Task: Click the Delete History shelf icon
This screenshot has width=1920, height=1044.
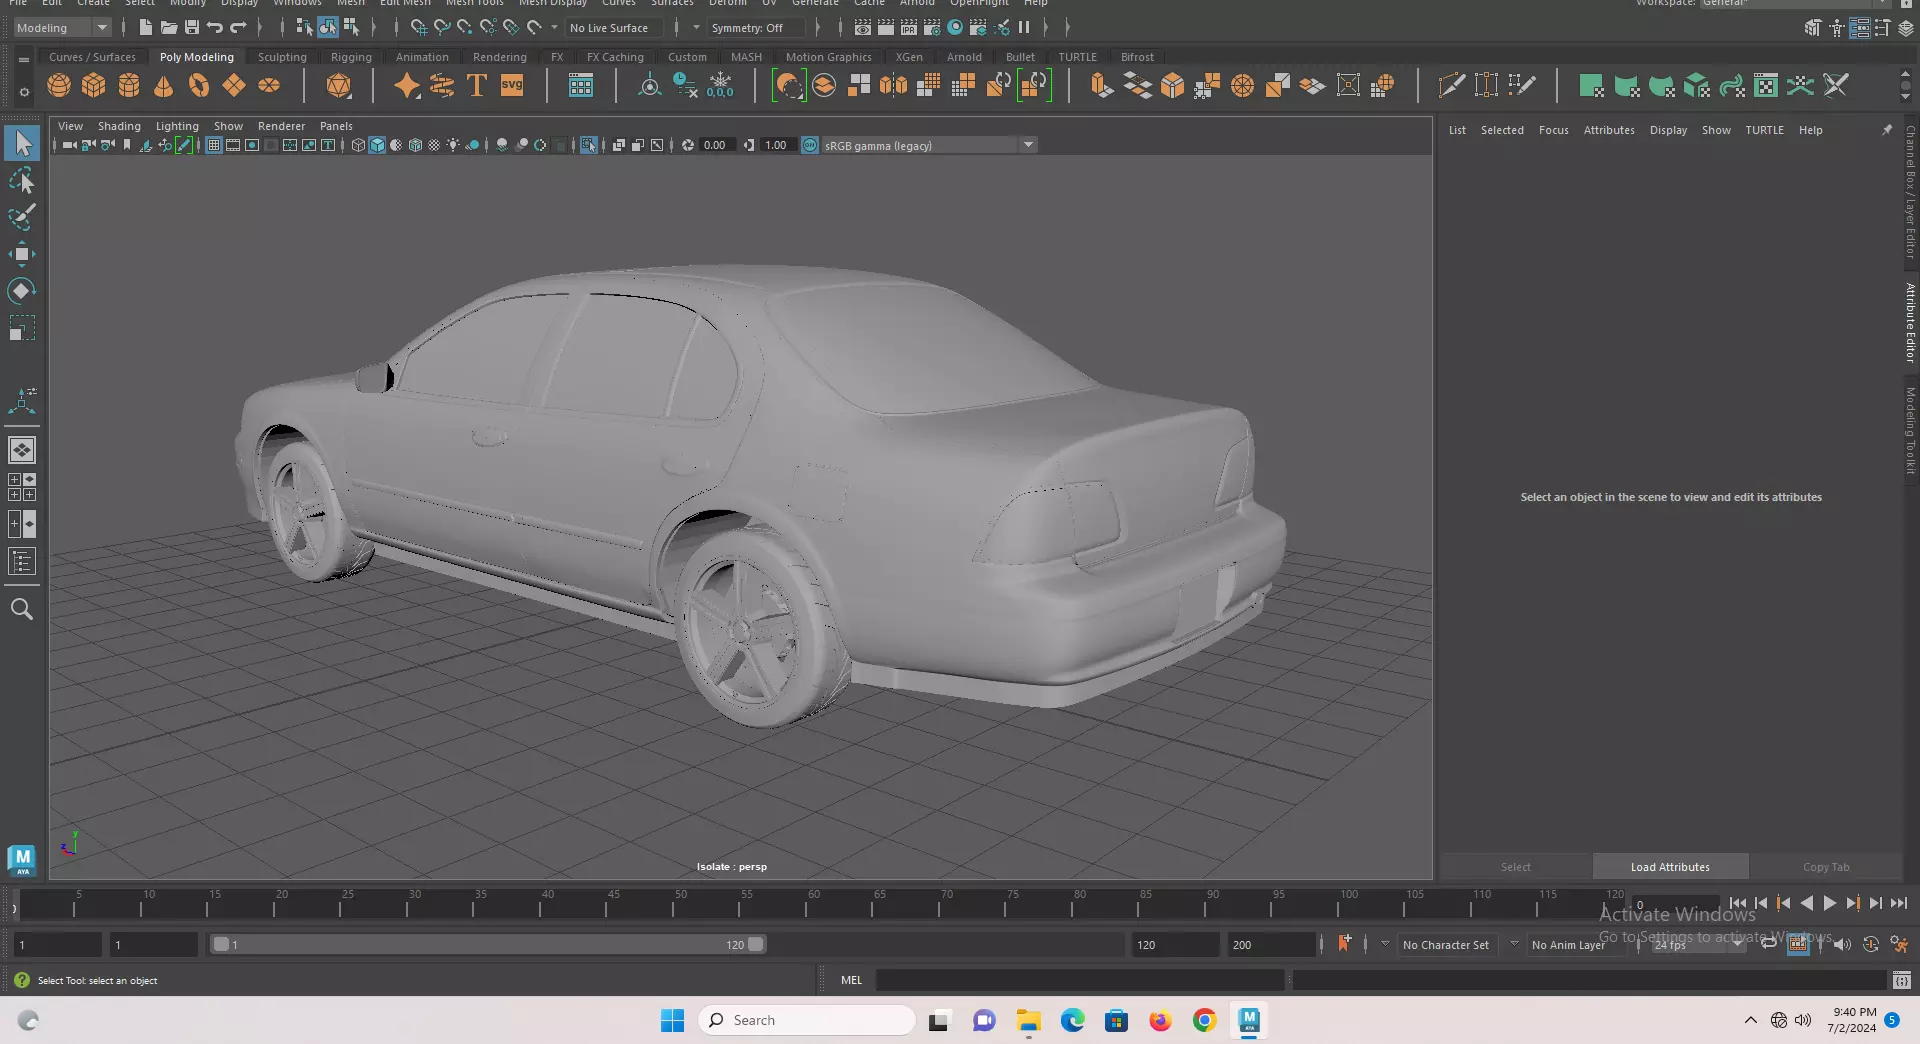Action: pos(685,86)
